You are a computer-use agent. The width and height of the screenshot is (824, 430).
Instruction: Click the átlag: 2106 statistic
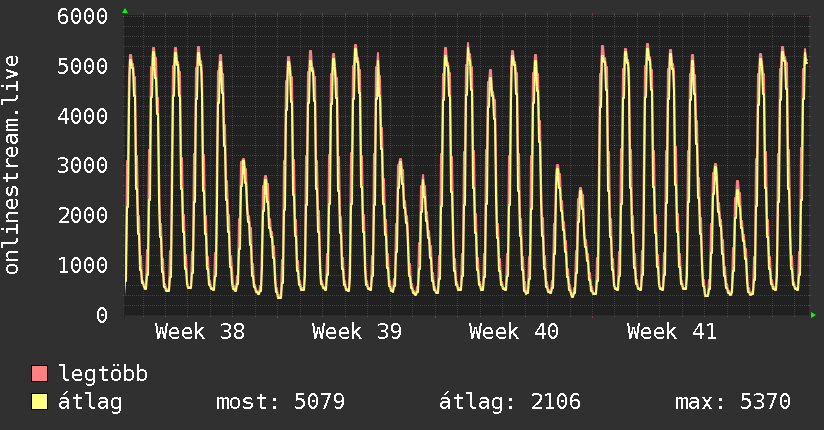(x=510, y=402)
